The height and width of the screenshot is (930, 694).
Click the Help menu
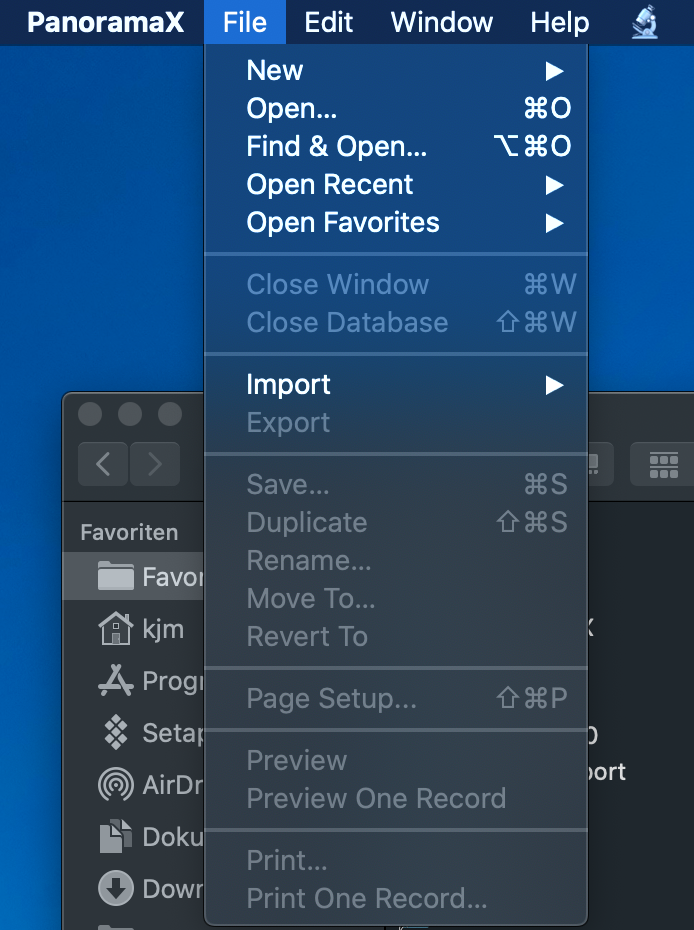pos(559,22)
